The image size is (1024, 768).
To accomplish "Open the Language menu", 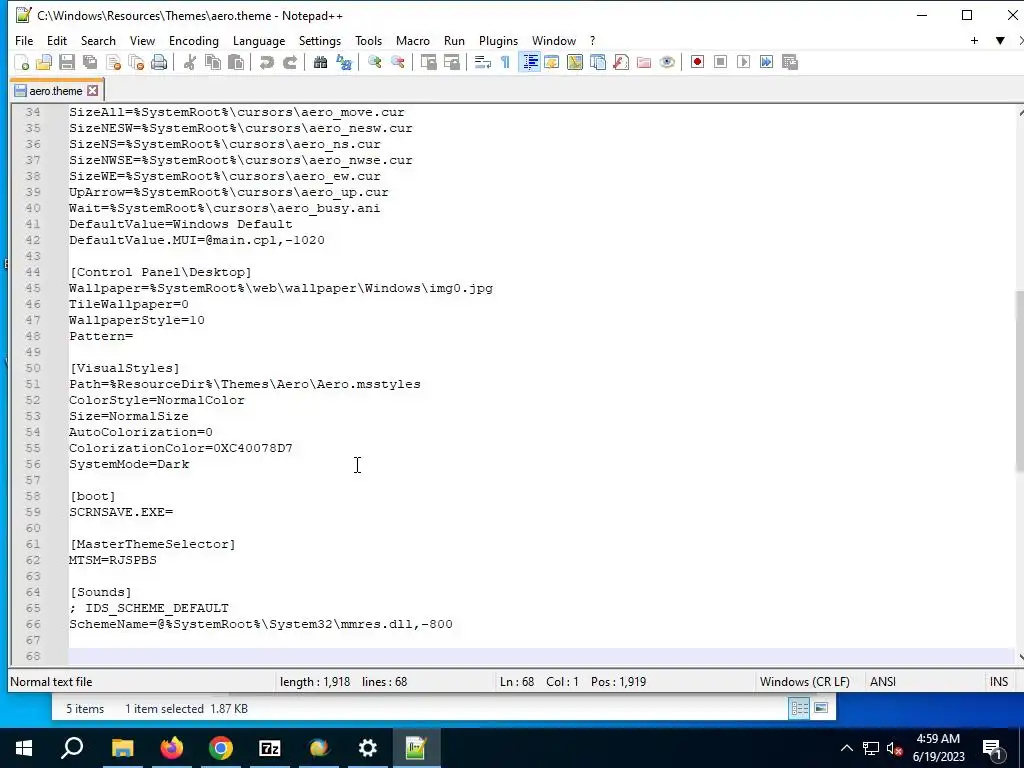I will coord(259,40).
